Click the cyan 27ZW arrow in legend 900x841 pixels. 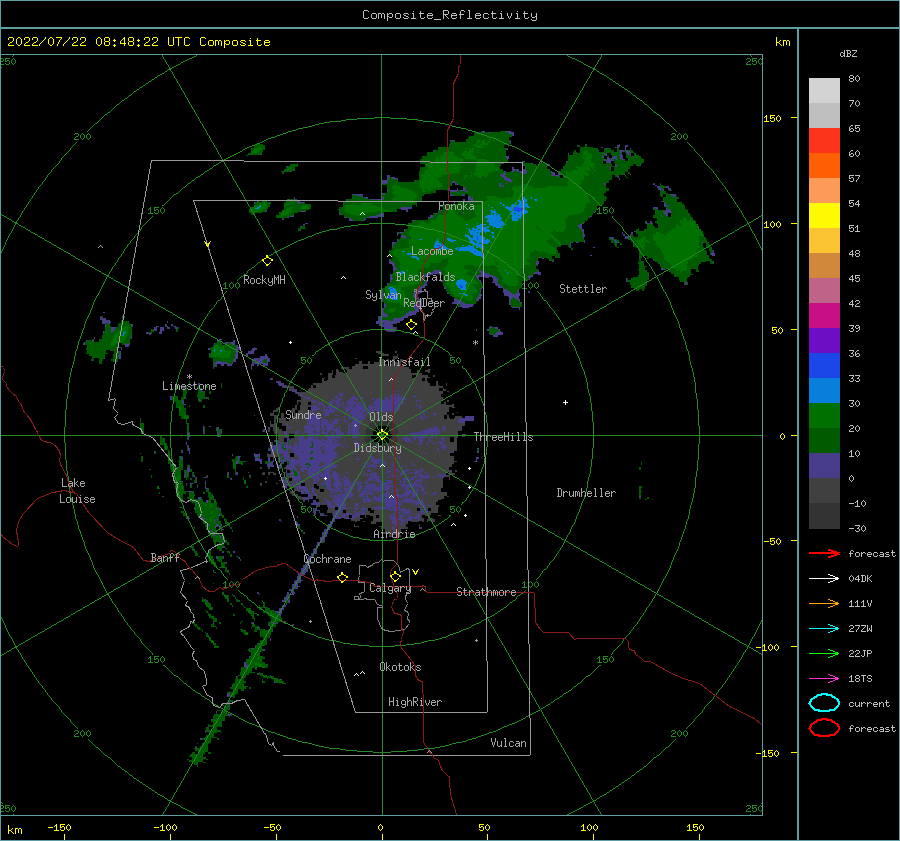tap(824, 629)
